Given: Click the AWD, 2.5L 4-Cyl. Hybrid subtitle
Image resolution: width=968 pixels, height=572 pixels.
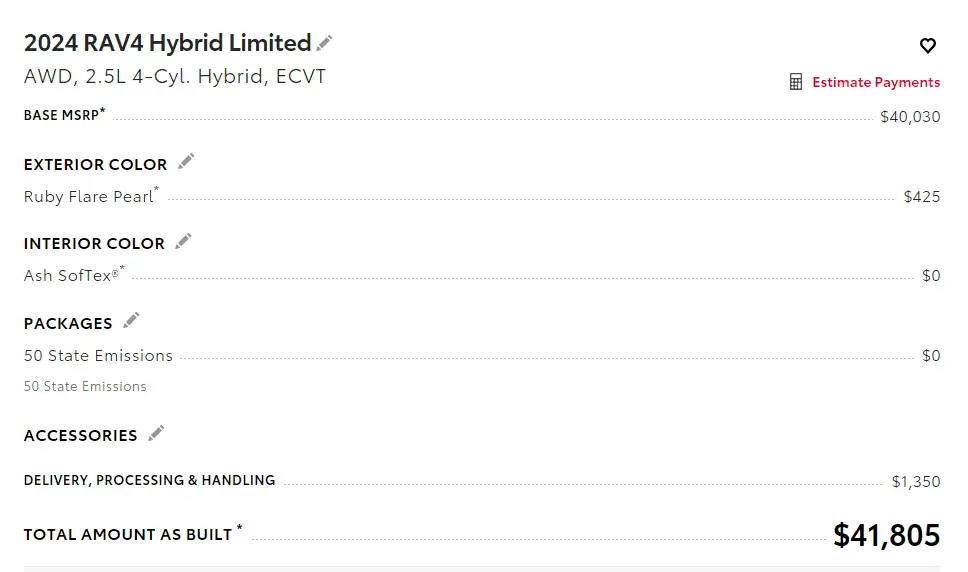Looking at the screenshot, I should 174,76.
